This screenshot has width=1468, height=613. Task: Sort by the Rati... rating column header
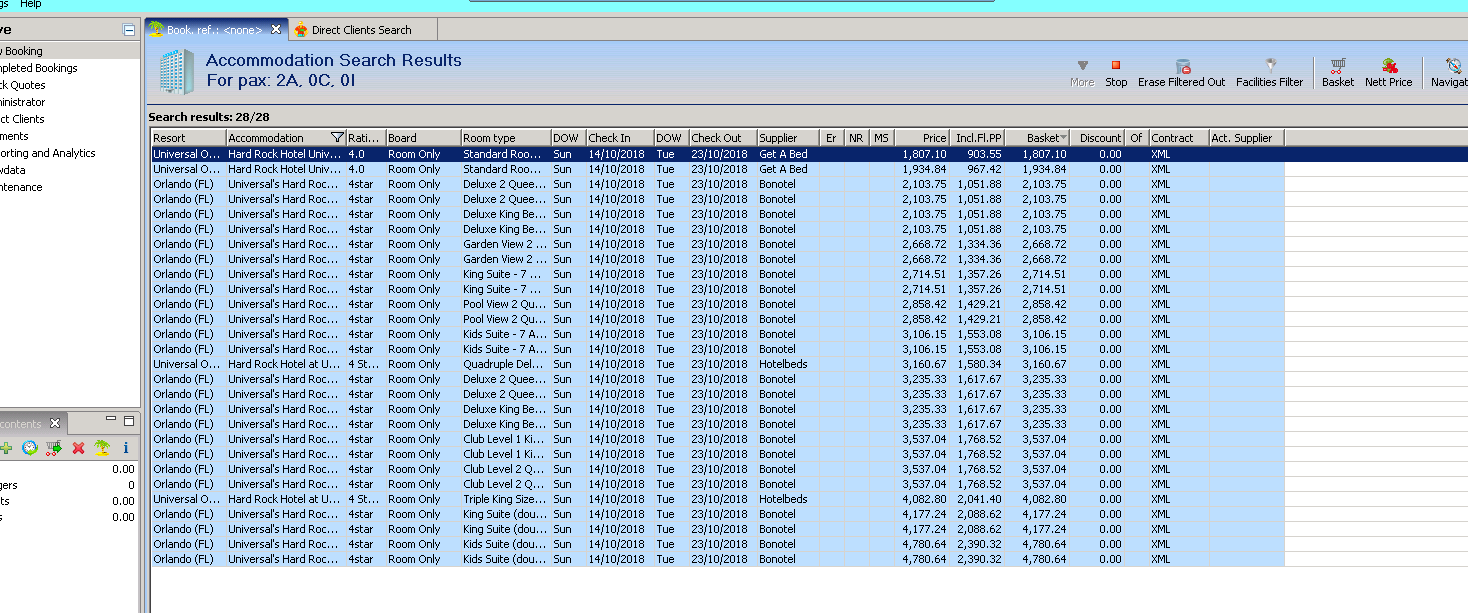[365, 138]
